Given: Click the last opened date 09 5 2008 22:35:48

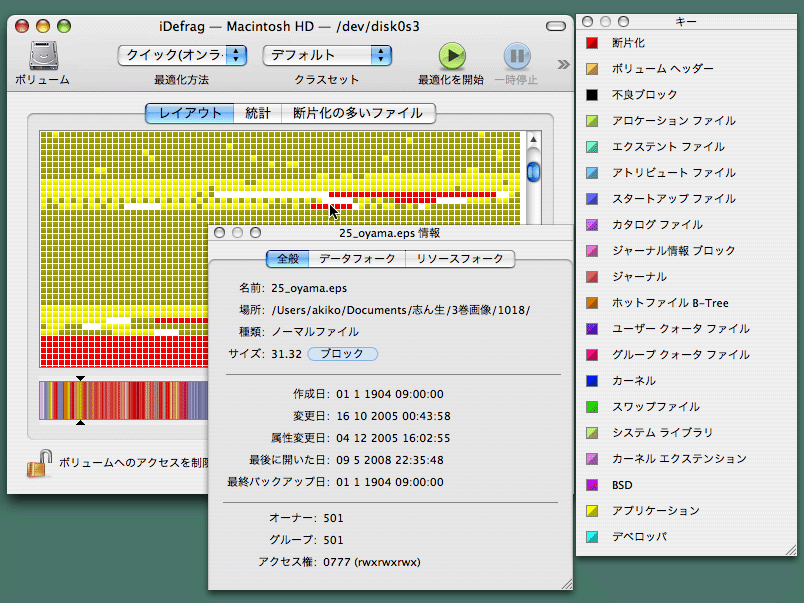Looking at the screenshot, I should tap(390, 460).
